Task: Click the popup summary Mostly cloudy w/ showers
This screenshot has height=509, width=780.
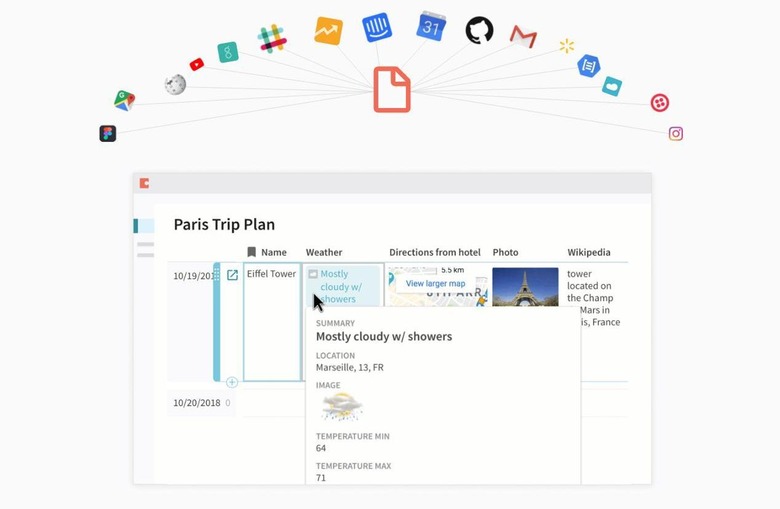Action: point(384,336)
